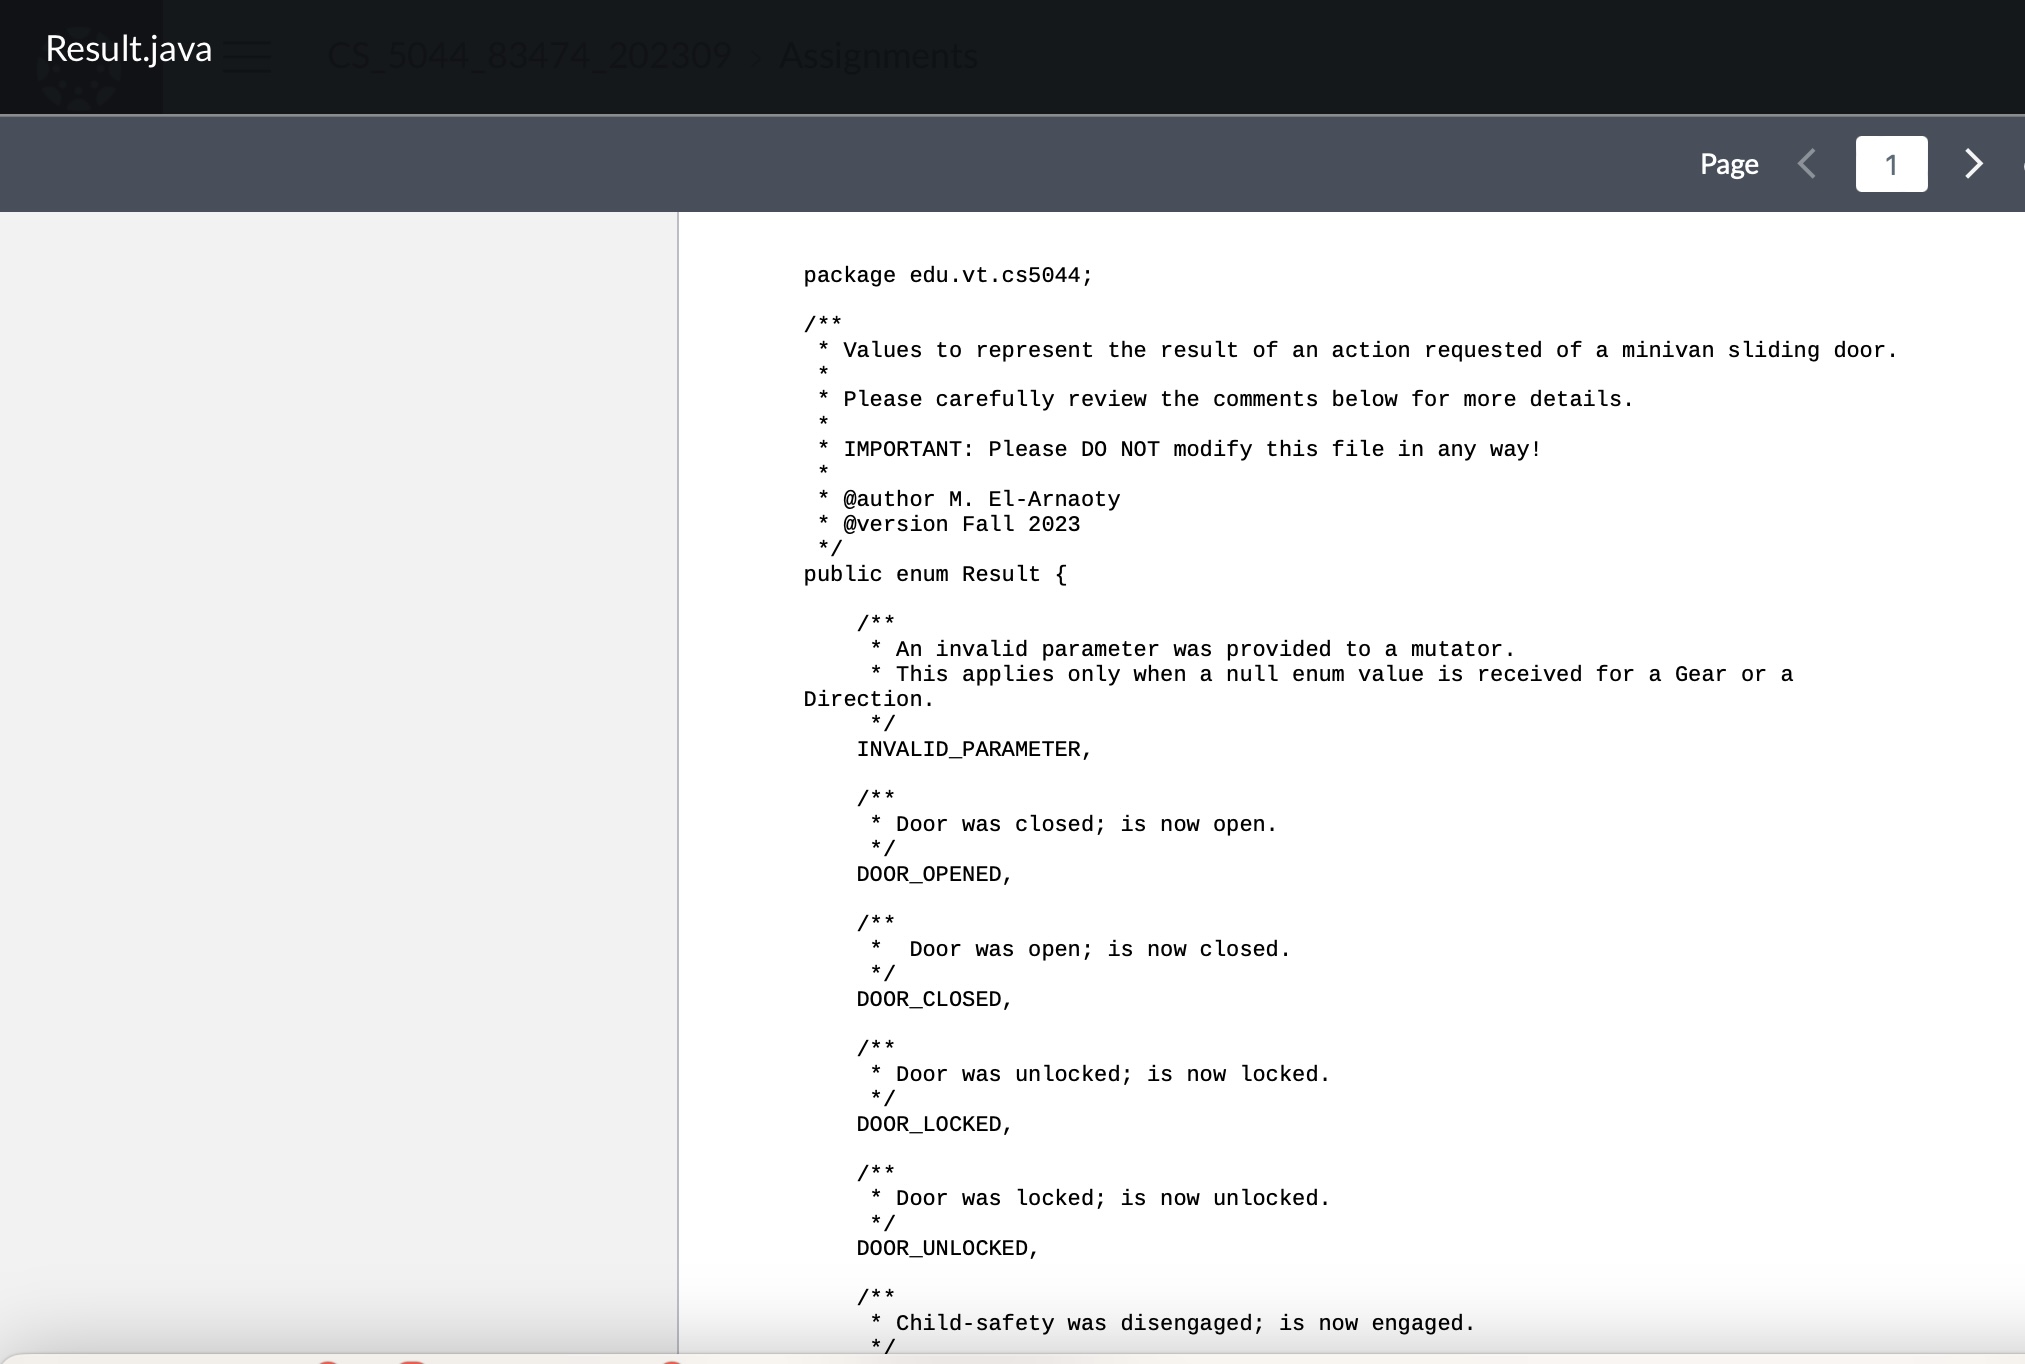Return to the previous page with the left chevron
The width and height of the screenshot is (2025, 1364).
[x=1807, y=163]
